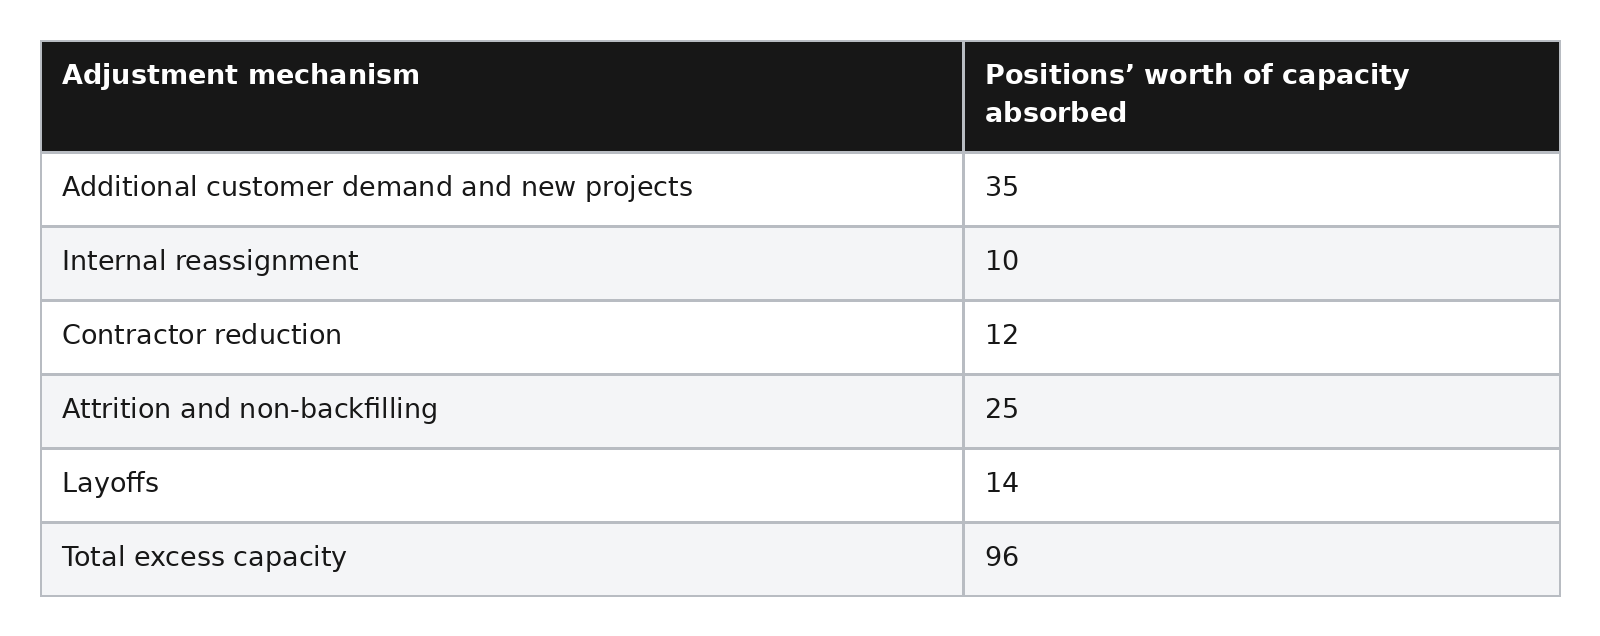Click the total value 96
Viewport: 1600px width, 636px height.
(1002, 558)
